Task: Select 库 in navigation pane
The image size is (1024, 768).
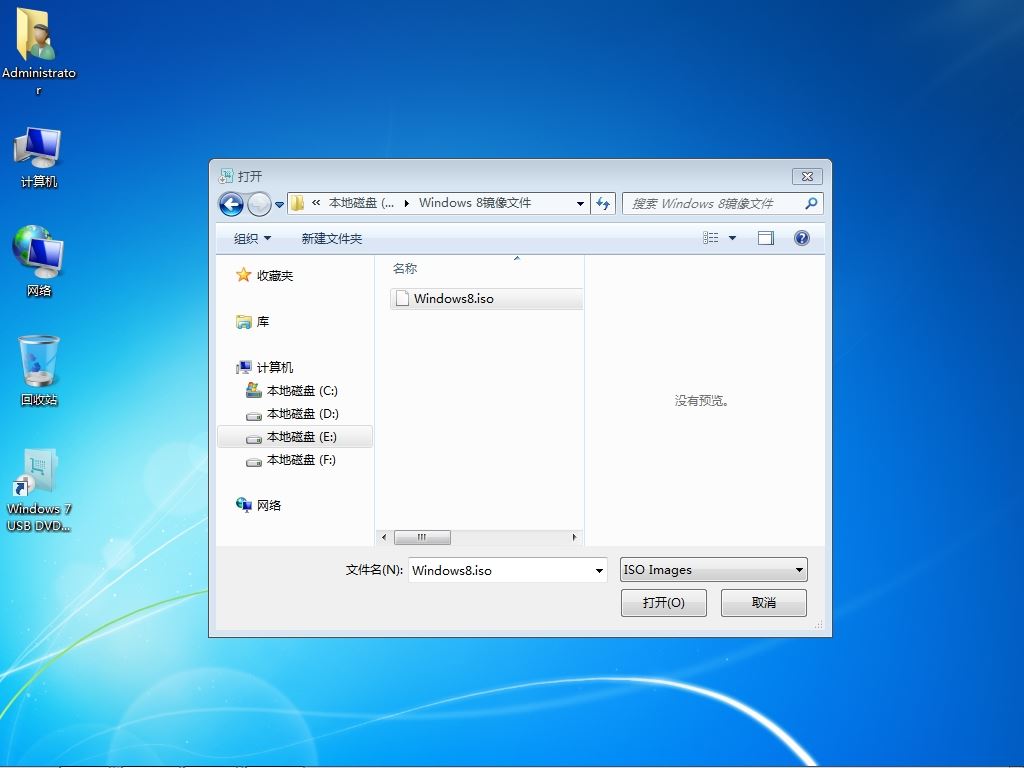Action: 252,321
